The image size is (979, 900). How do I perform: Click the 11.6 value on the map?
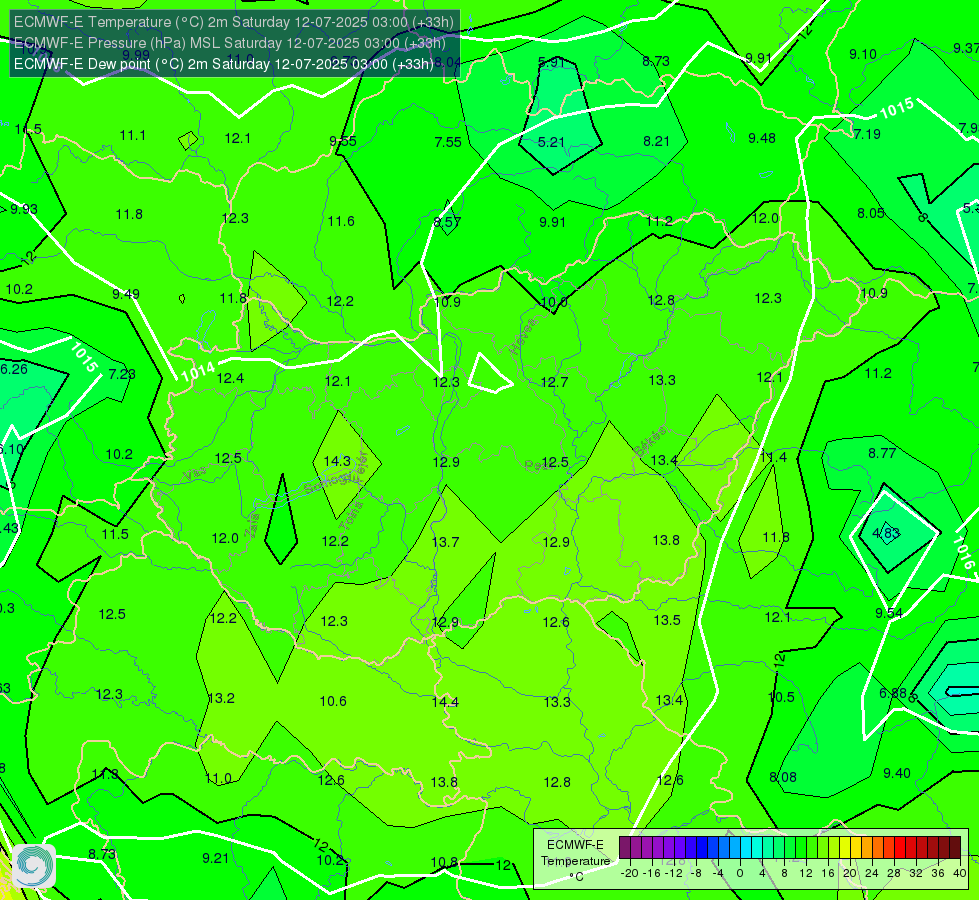pos(341,221)
